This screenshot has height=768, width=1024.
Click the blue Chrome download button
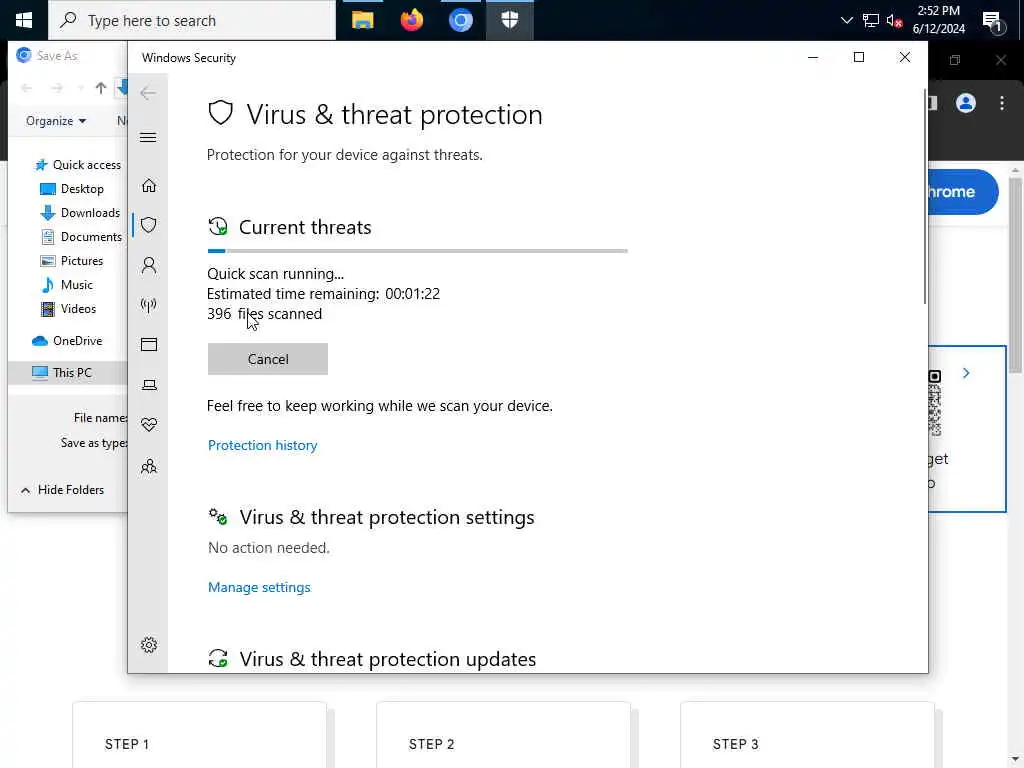coord(963,192)
